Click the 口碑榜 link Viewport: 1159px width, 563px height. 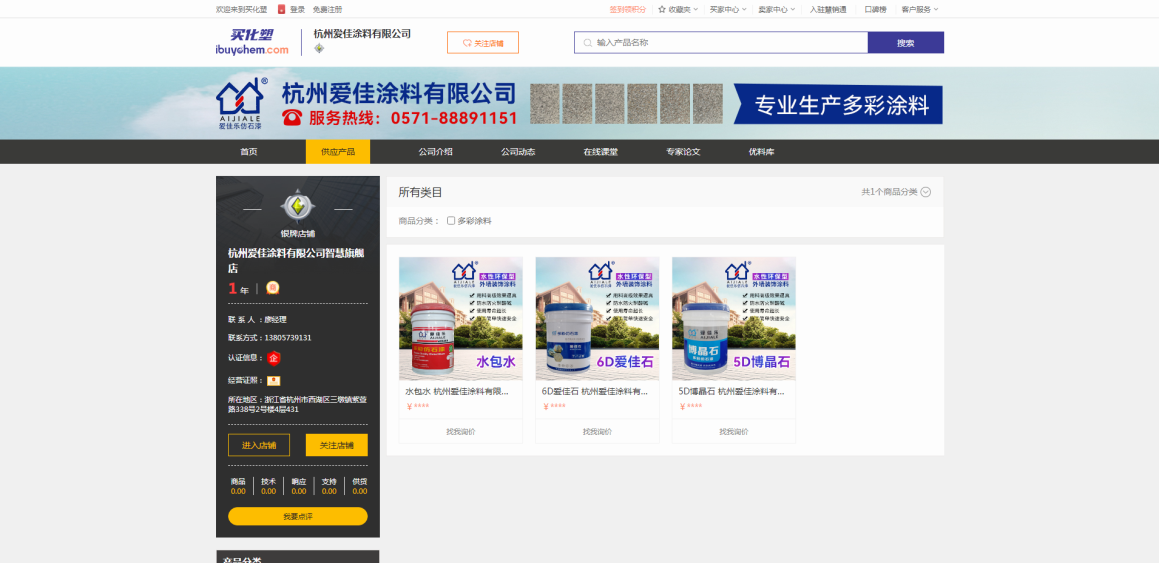pos(875,10)
